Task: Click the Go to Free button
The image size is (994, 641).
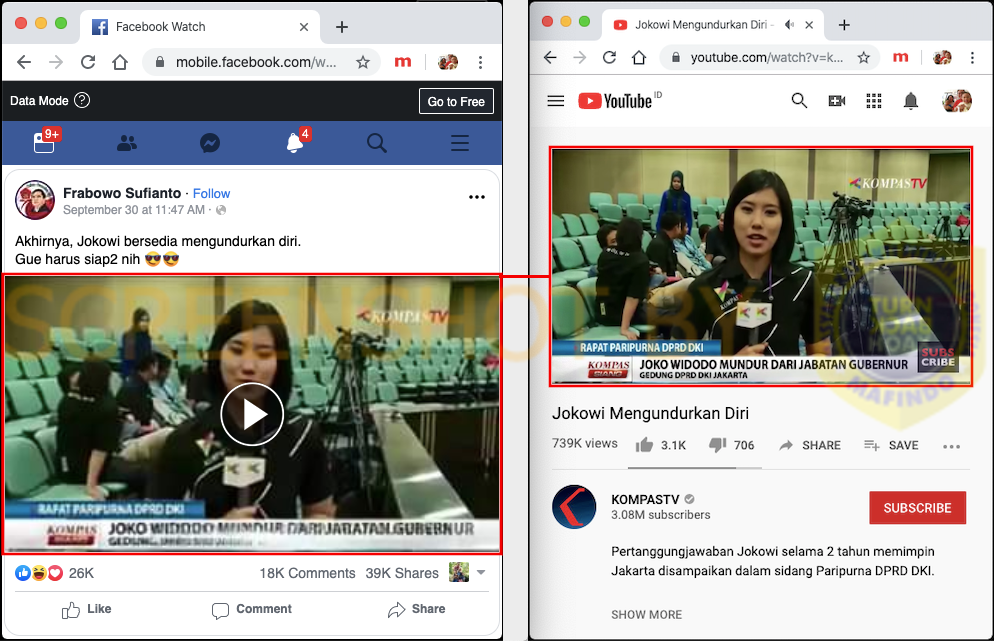Action: pos(456,101)
